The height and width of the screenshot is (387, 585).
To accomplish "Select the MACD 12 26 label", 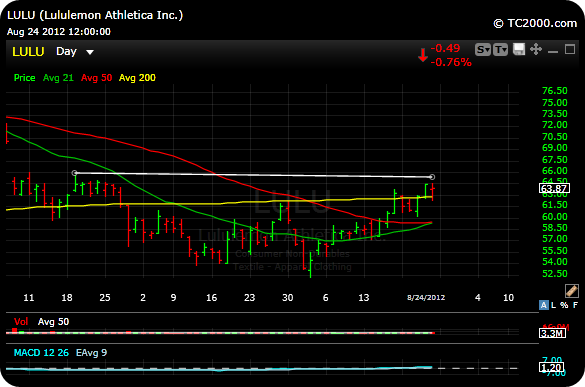I will [x=41, y=353].
